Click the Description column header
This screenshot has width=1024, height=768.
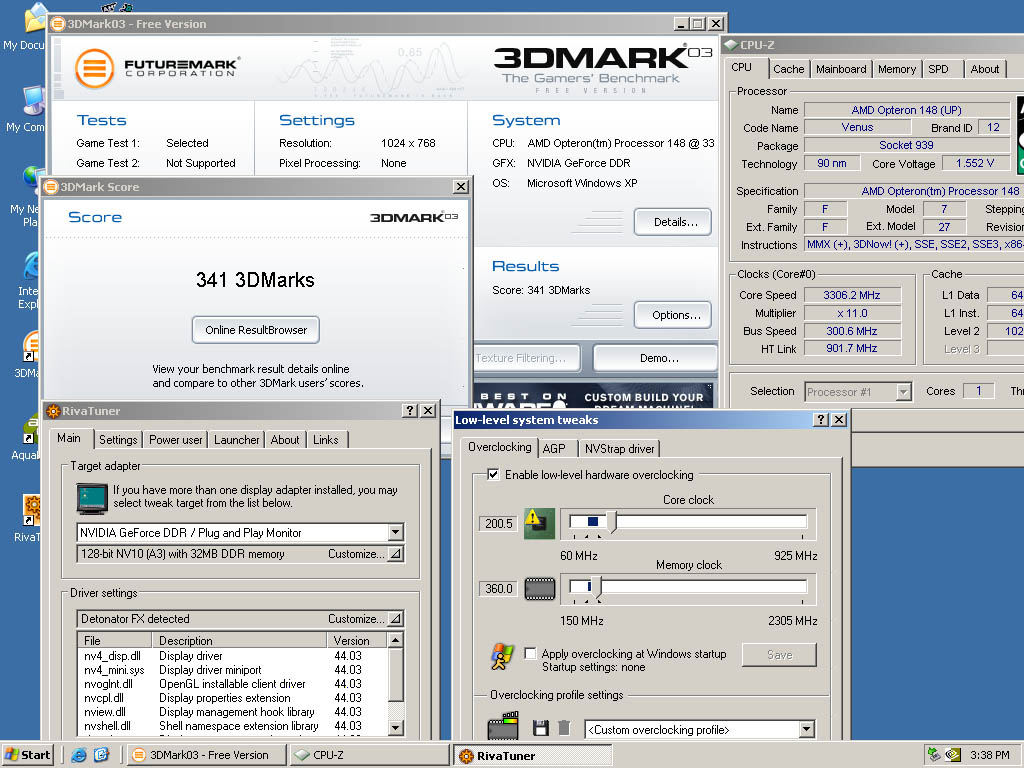[240, 641]
